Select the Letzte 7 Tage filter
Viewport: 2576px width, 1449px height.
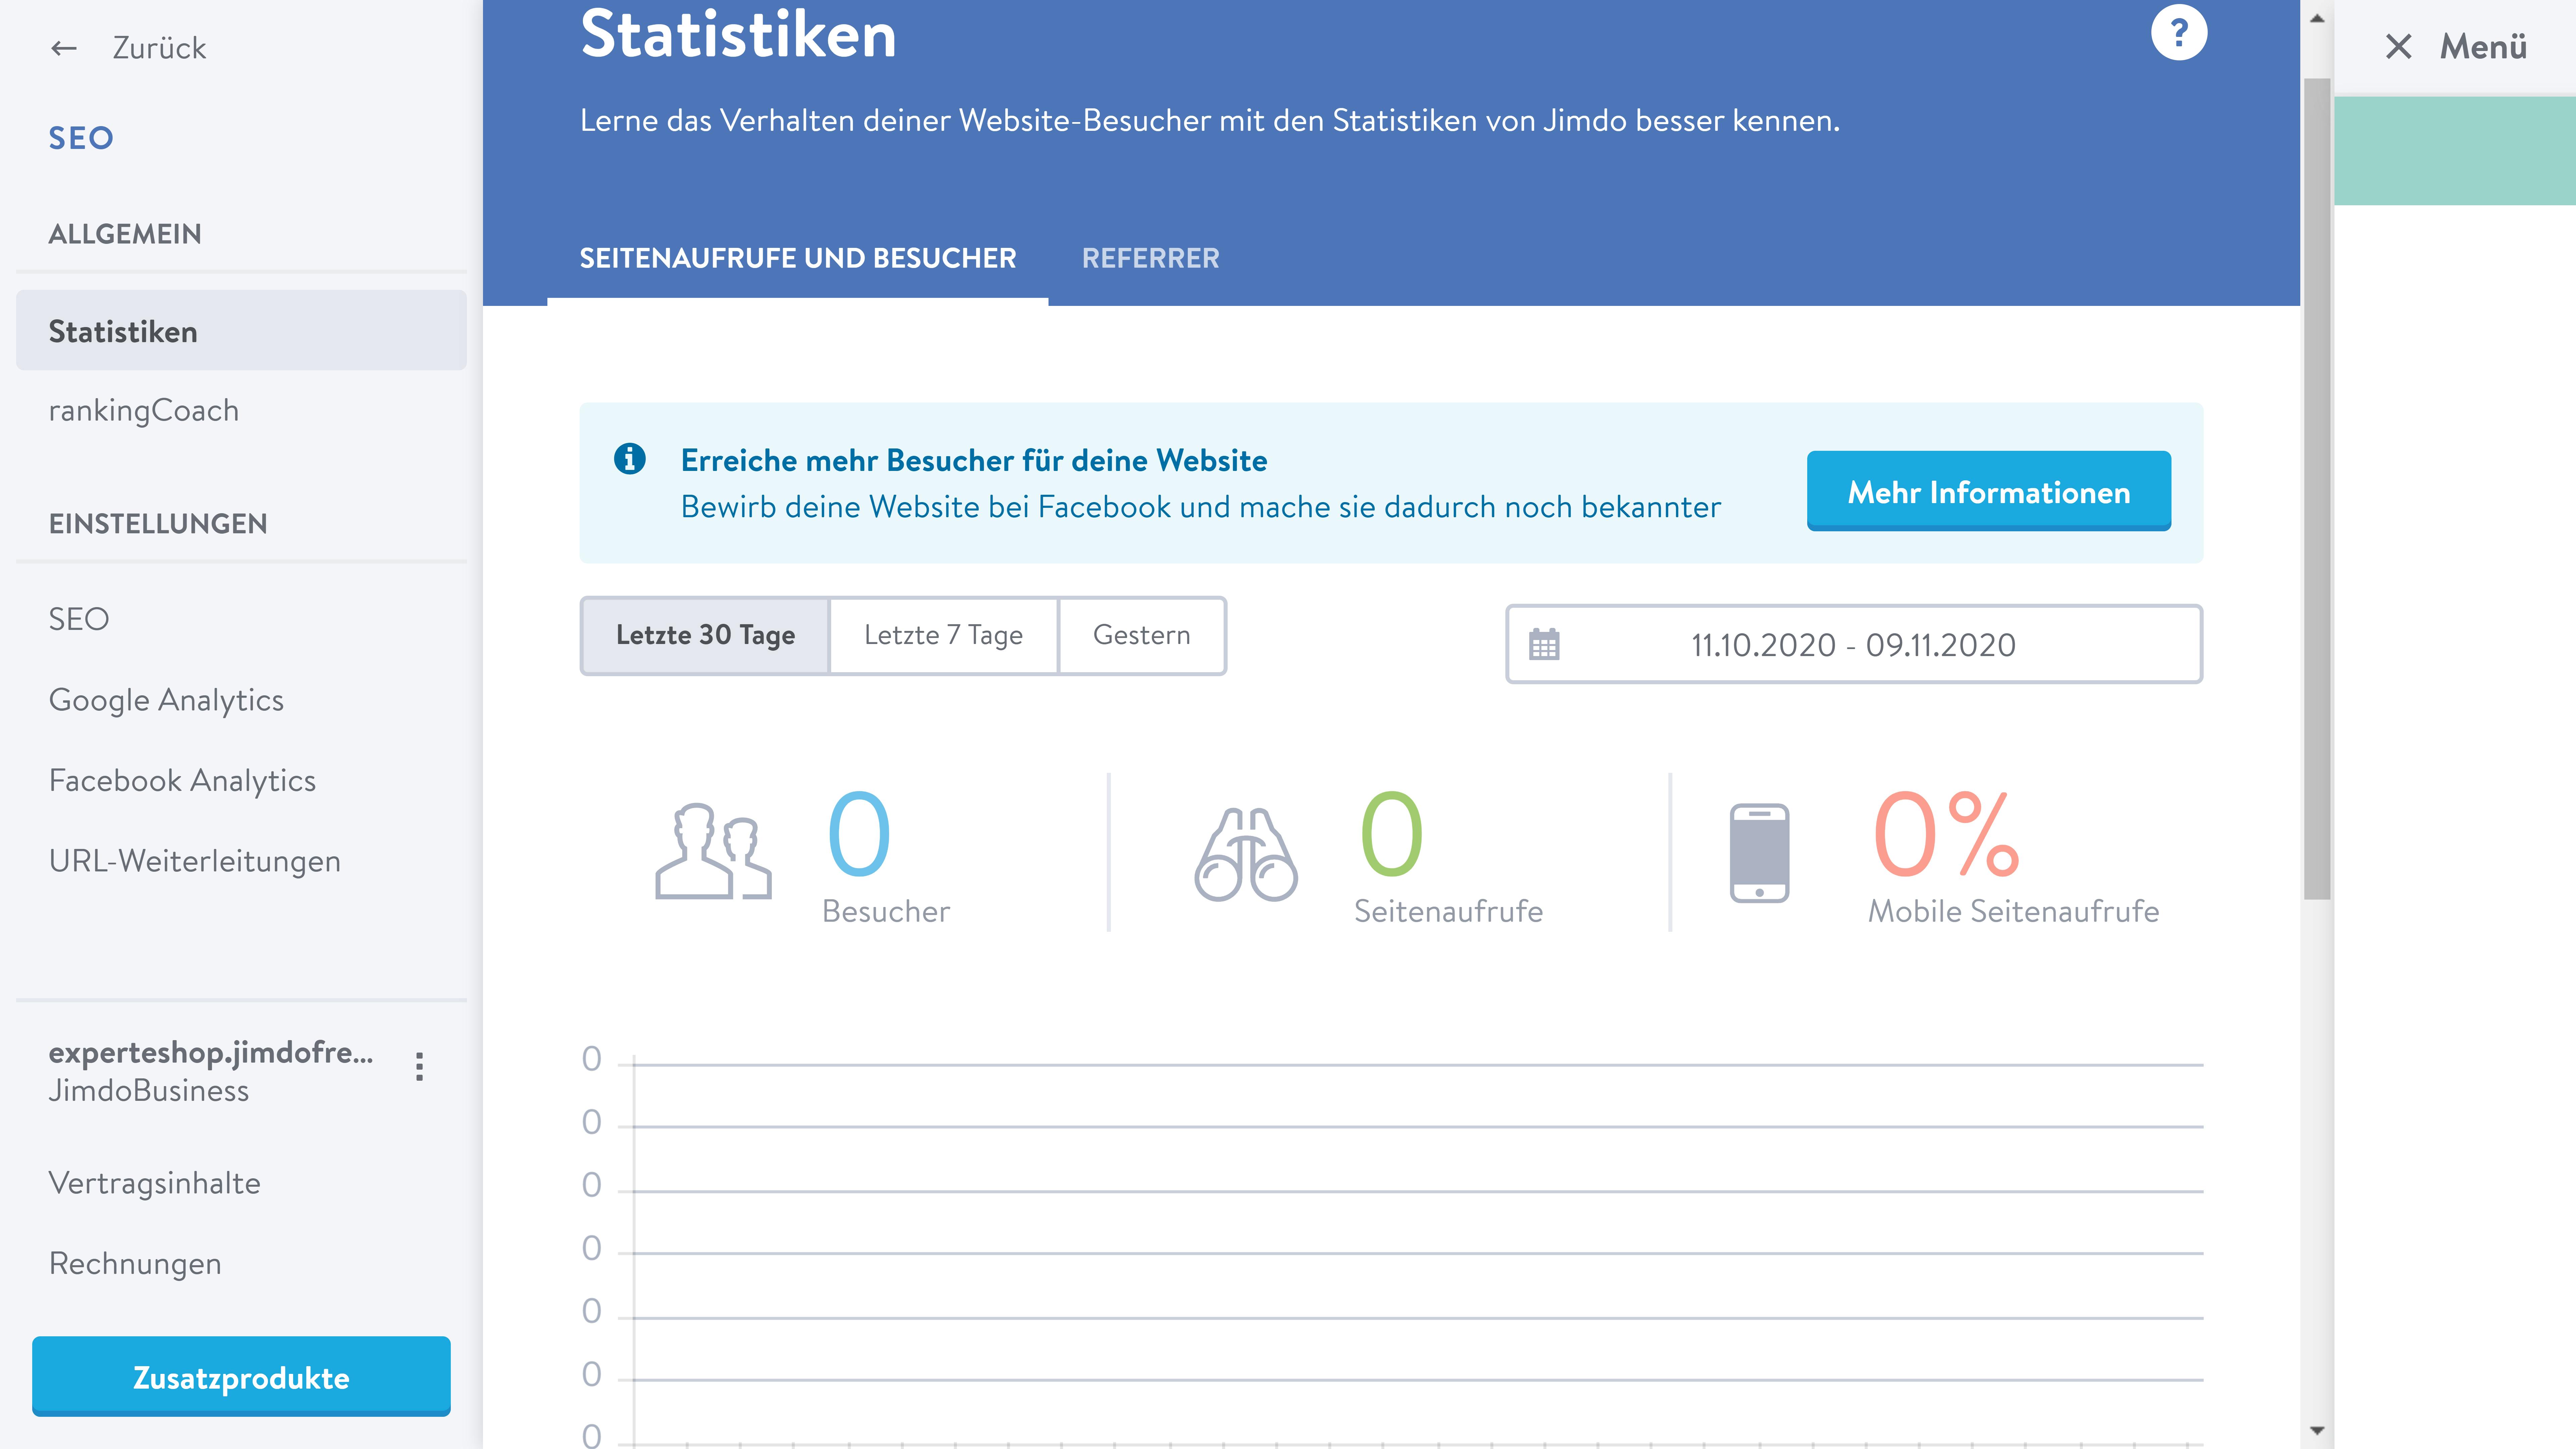(943, 635)
